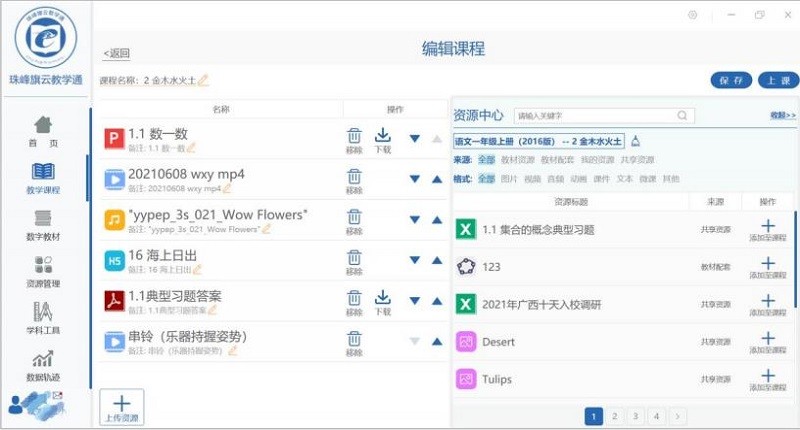
Task: Open 数字教材 icon in sidebar
Action: tap(43, 218)
